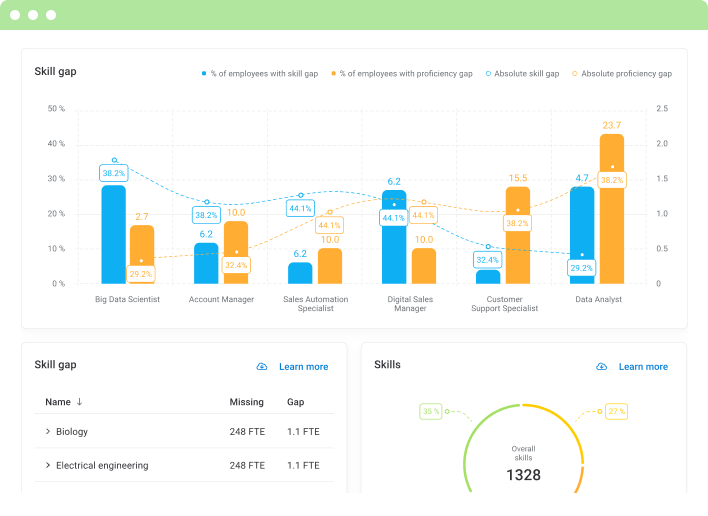Viewport: 708px width, 516px height.
Task: Click Electrical engineering gap value 1.1 FTE
Action: click(x=303, y=465)
